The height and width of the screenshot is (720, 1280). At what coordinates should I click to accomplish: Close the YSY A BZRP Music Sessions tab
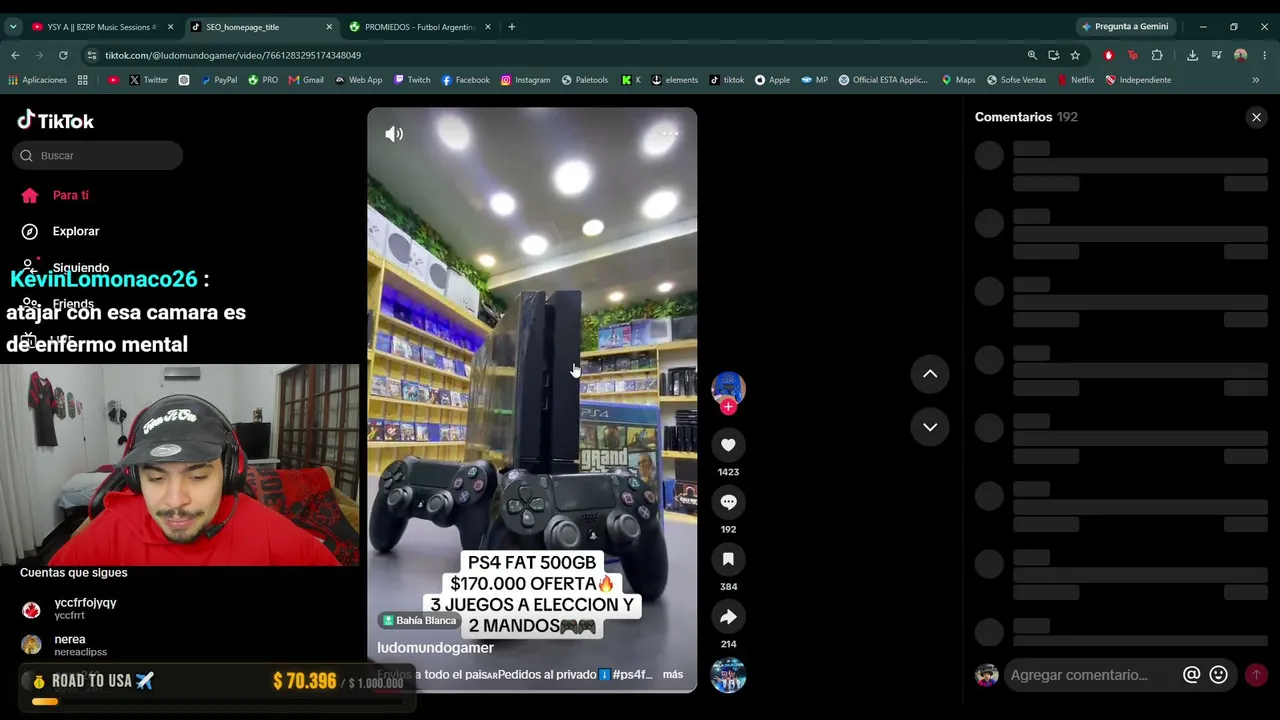(170, 27)
